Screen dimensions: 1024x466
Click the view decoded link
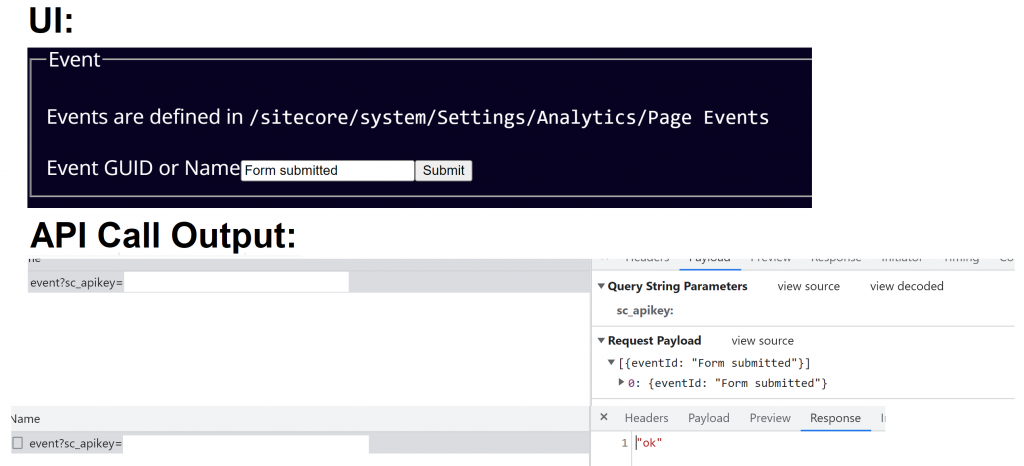click(906, 286)
